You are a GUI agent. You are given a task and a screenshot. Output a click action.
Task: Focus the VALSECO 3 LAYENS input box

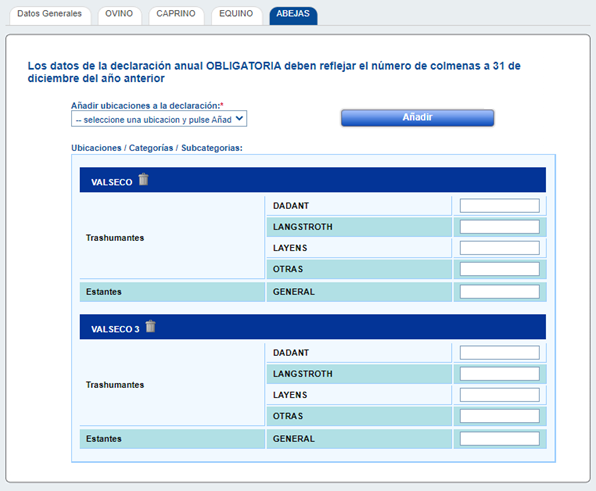[499, 395]
